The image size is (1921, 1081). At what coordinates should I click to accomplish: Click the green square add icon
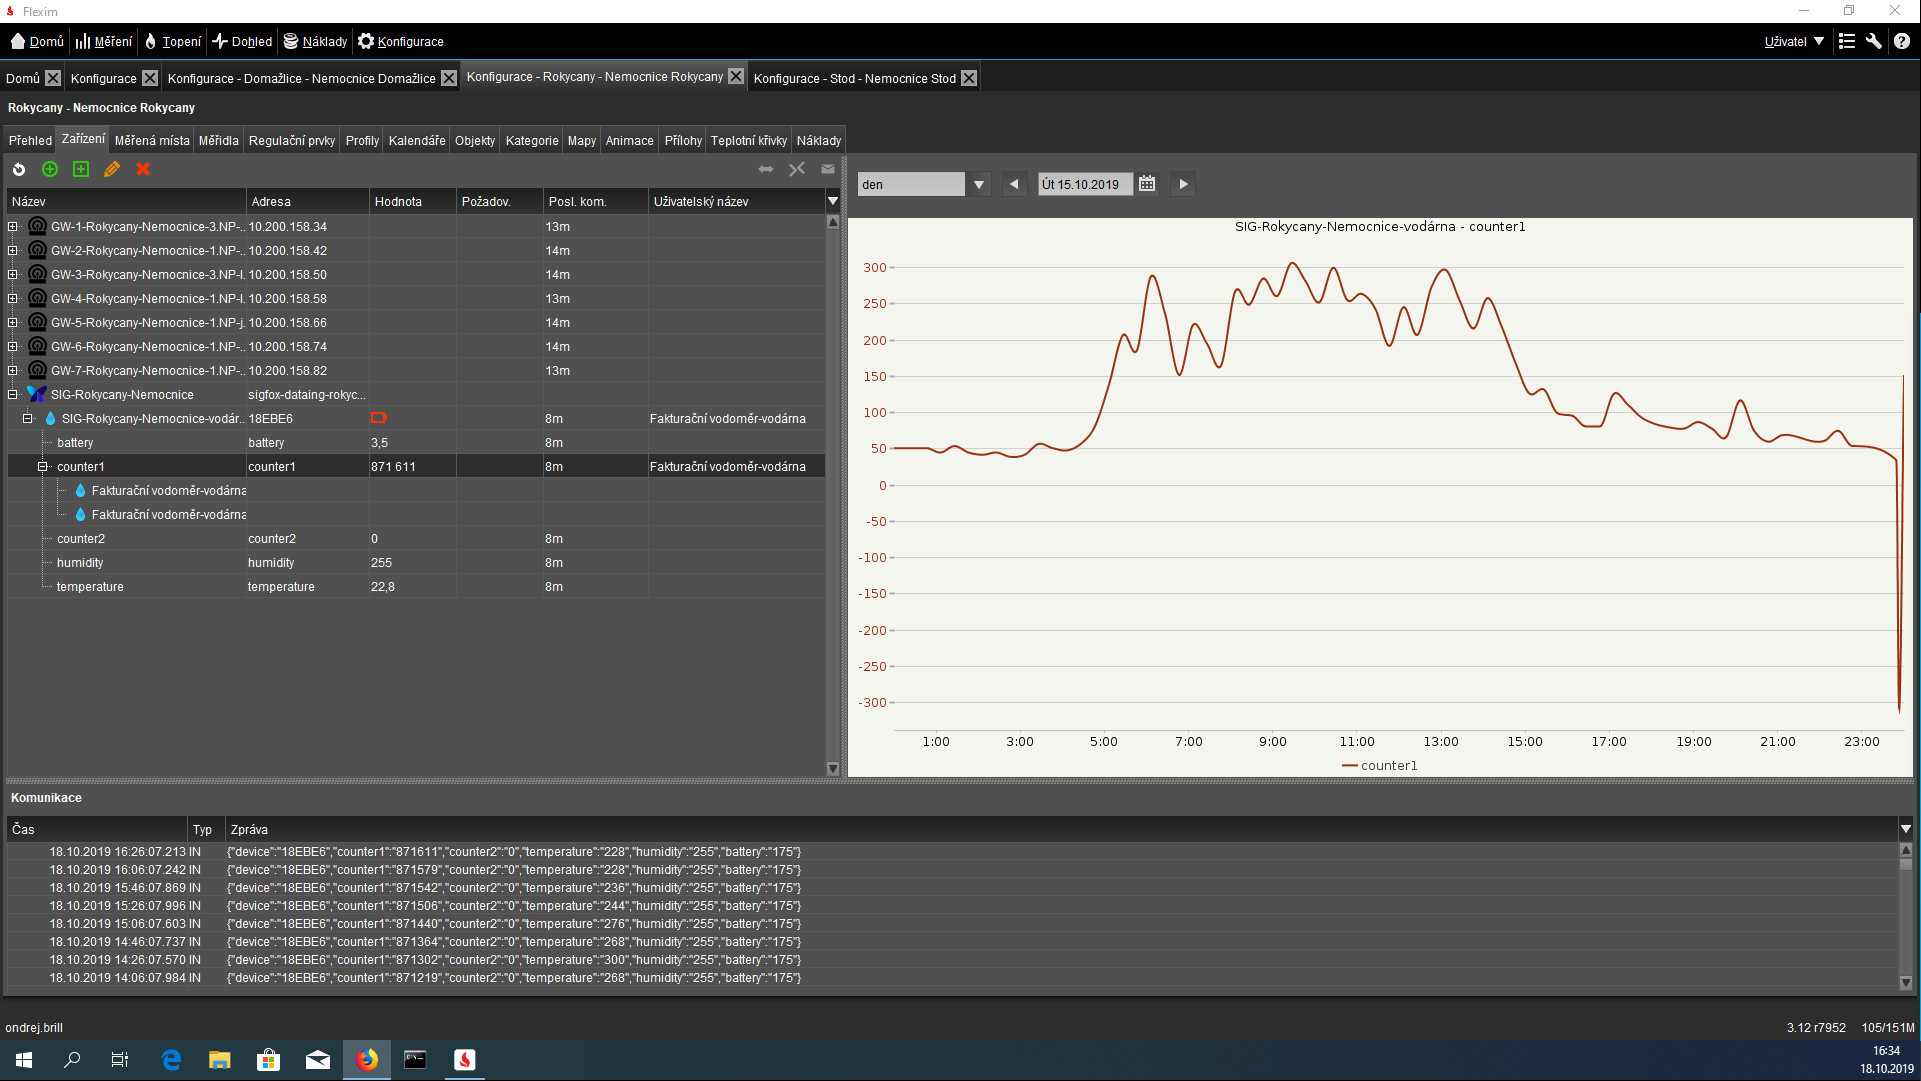(x=81, y=169)
